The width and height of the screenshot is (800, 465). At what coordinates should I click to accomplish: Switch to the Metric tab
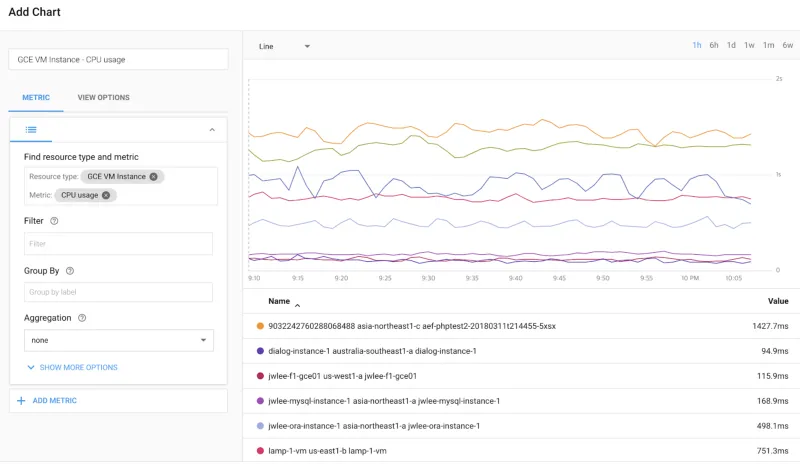pyautogui.click(x=36, y=97)
